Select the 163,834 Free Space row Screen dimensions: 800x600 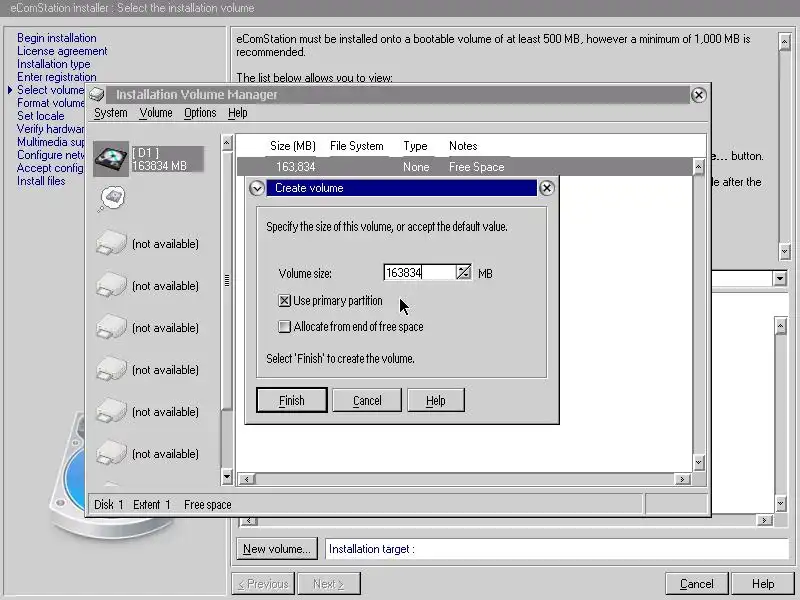(464, 167)
